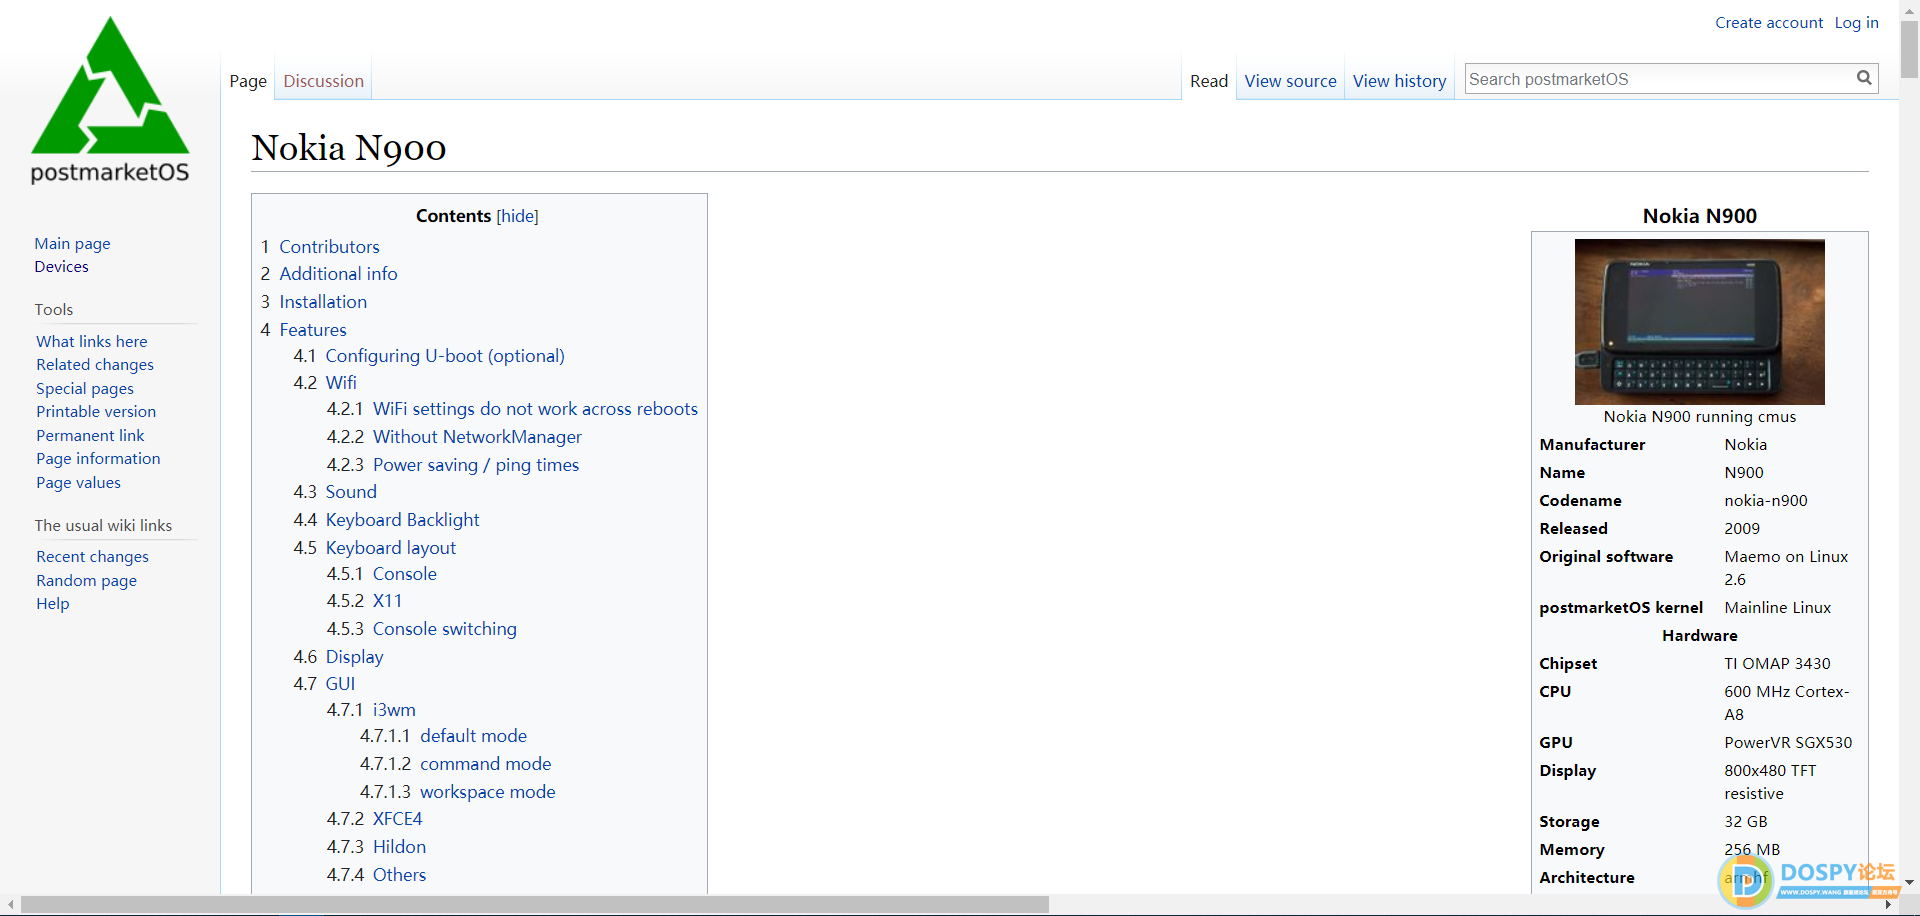Jump to the Installation section
Viewport: 1920px width, 916px height.
(x=323, y=302)
